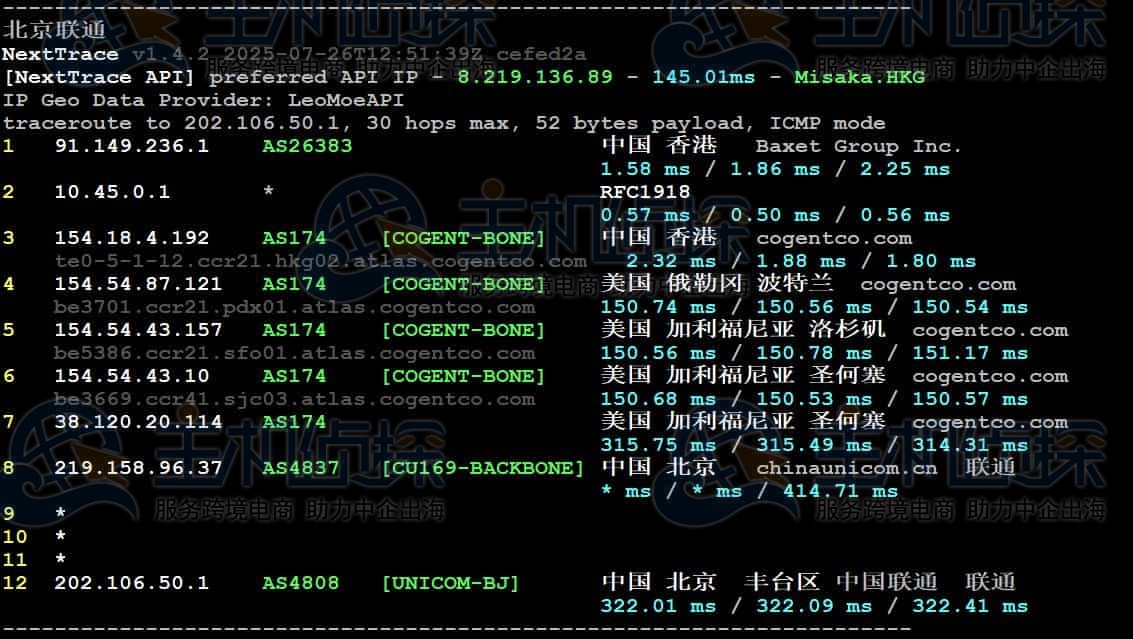Select AS26383 in hop 1
The height and width of the screenshot is (639, 1133).
[x=307, y=146]
